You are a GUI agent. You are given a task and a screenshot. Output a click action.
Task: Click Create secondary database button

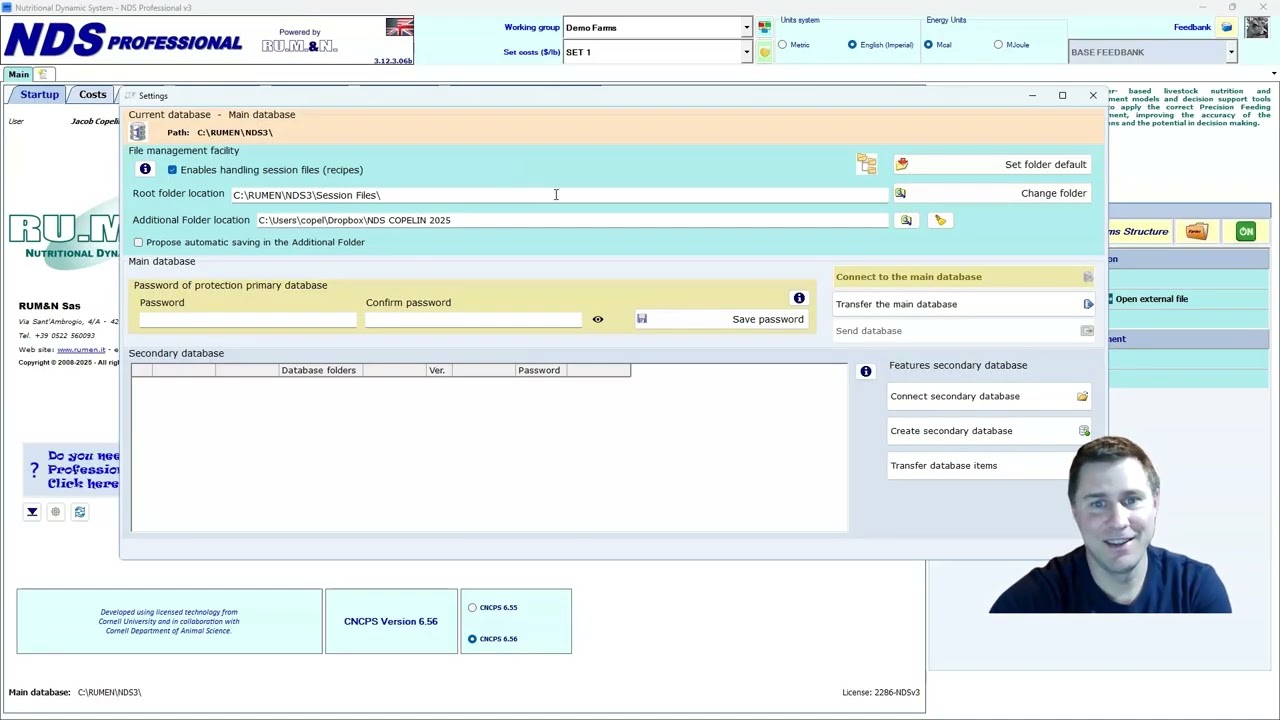(989, 431)
